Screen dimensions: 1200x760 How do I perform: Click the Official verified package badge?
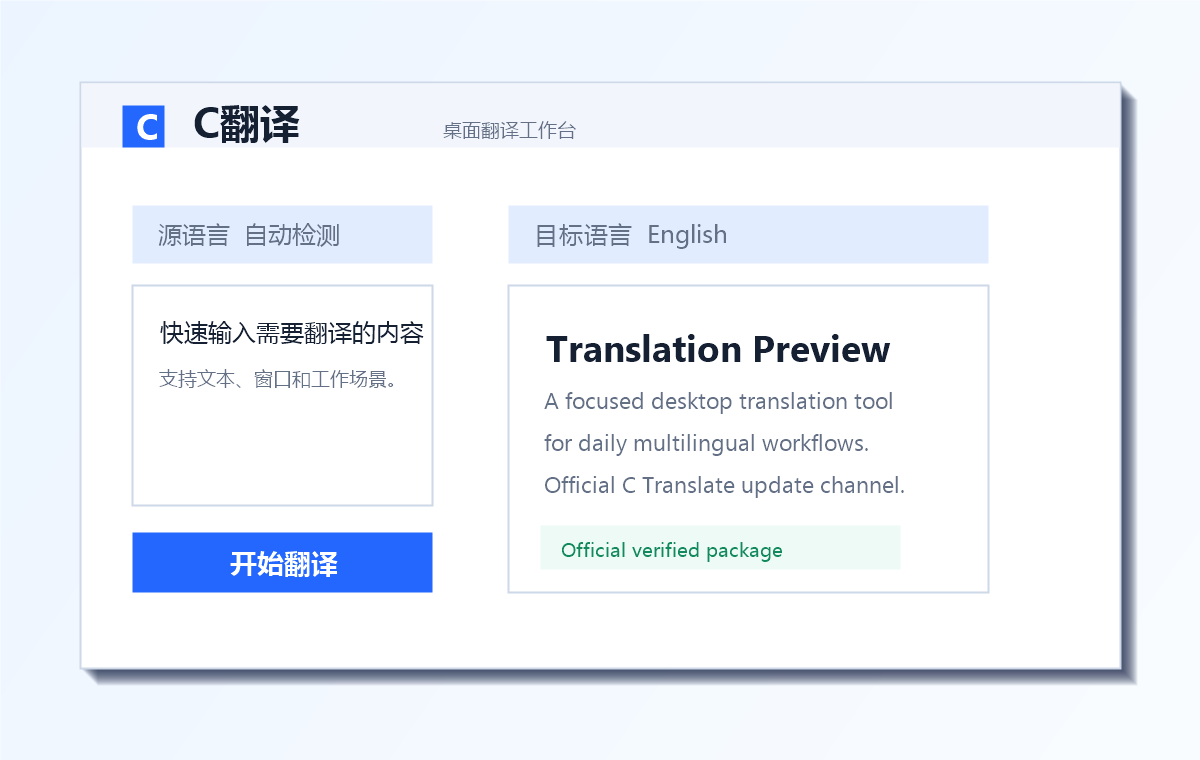[720, 548]
